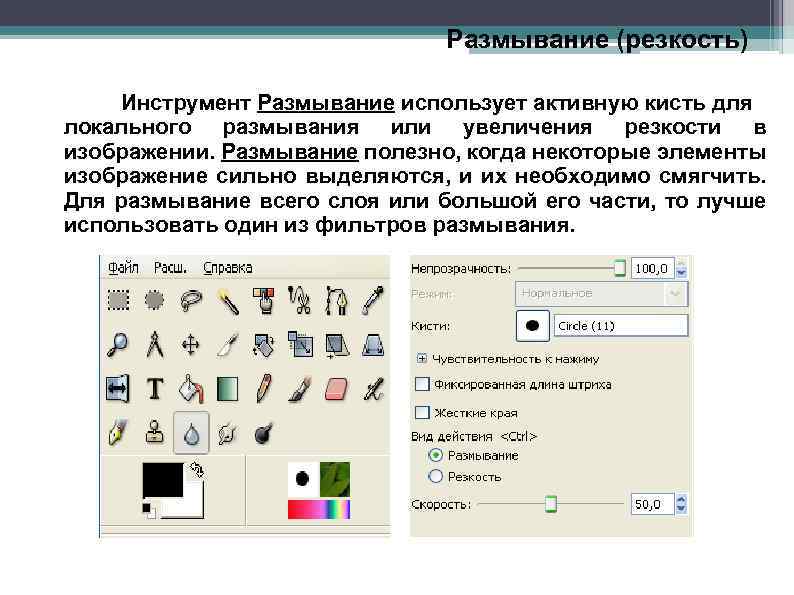Open the white background color swatch
Viewport: 794px width, 595px height.
point(192,506)
